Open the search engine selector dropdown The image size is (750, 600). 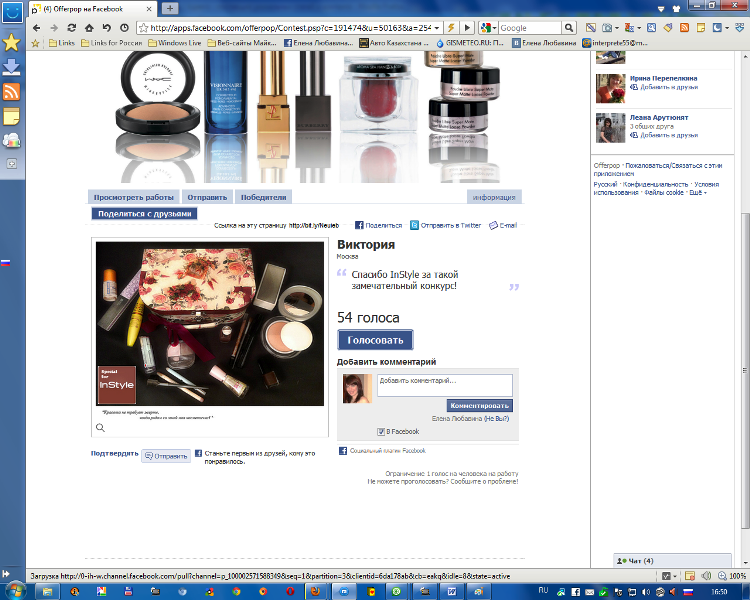click(489, 28)
